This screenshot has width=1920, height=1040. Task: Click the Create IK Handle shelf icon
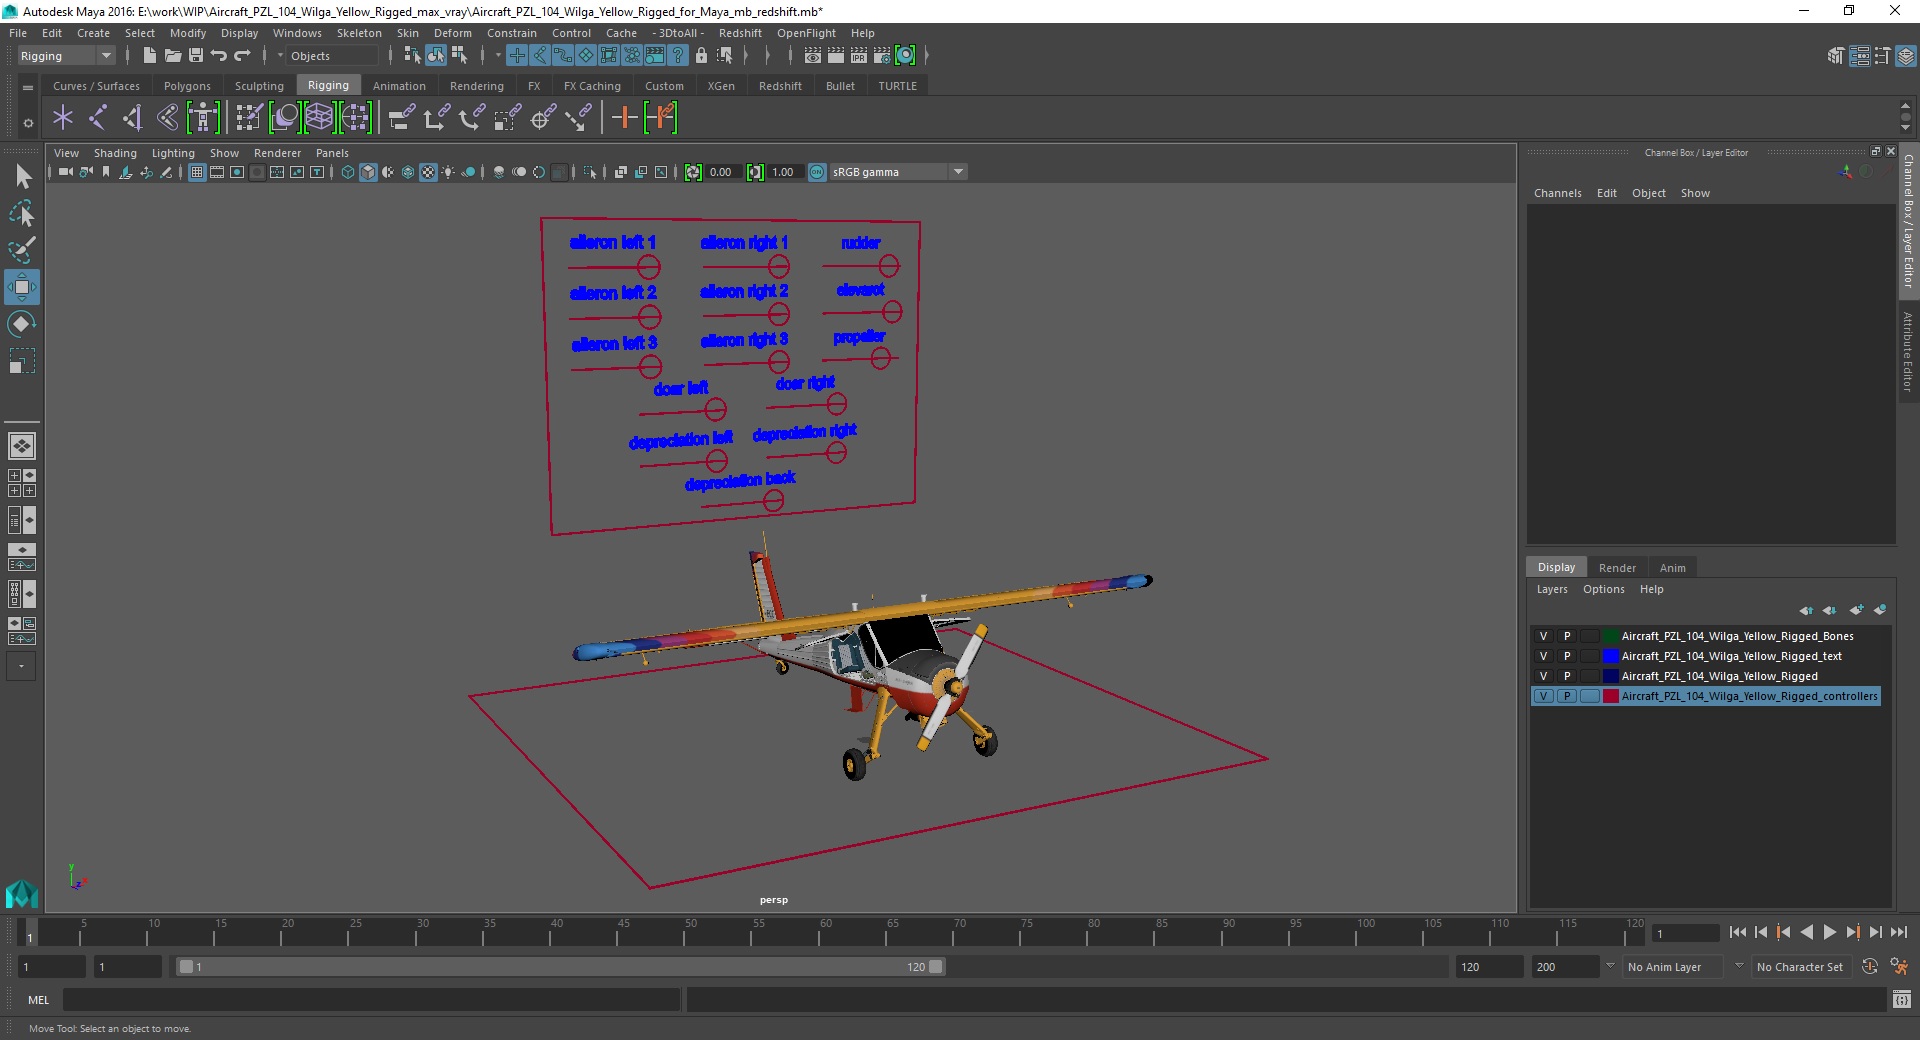click(x=133, y=118)
